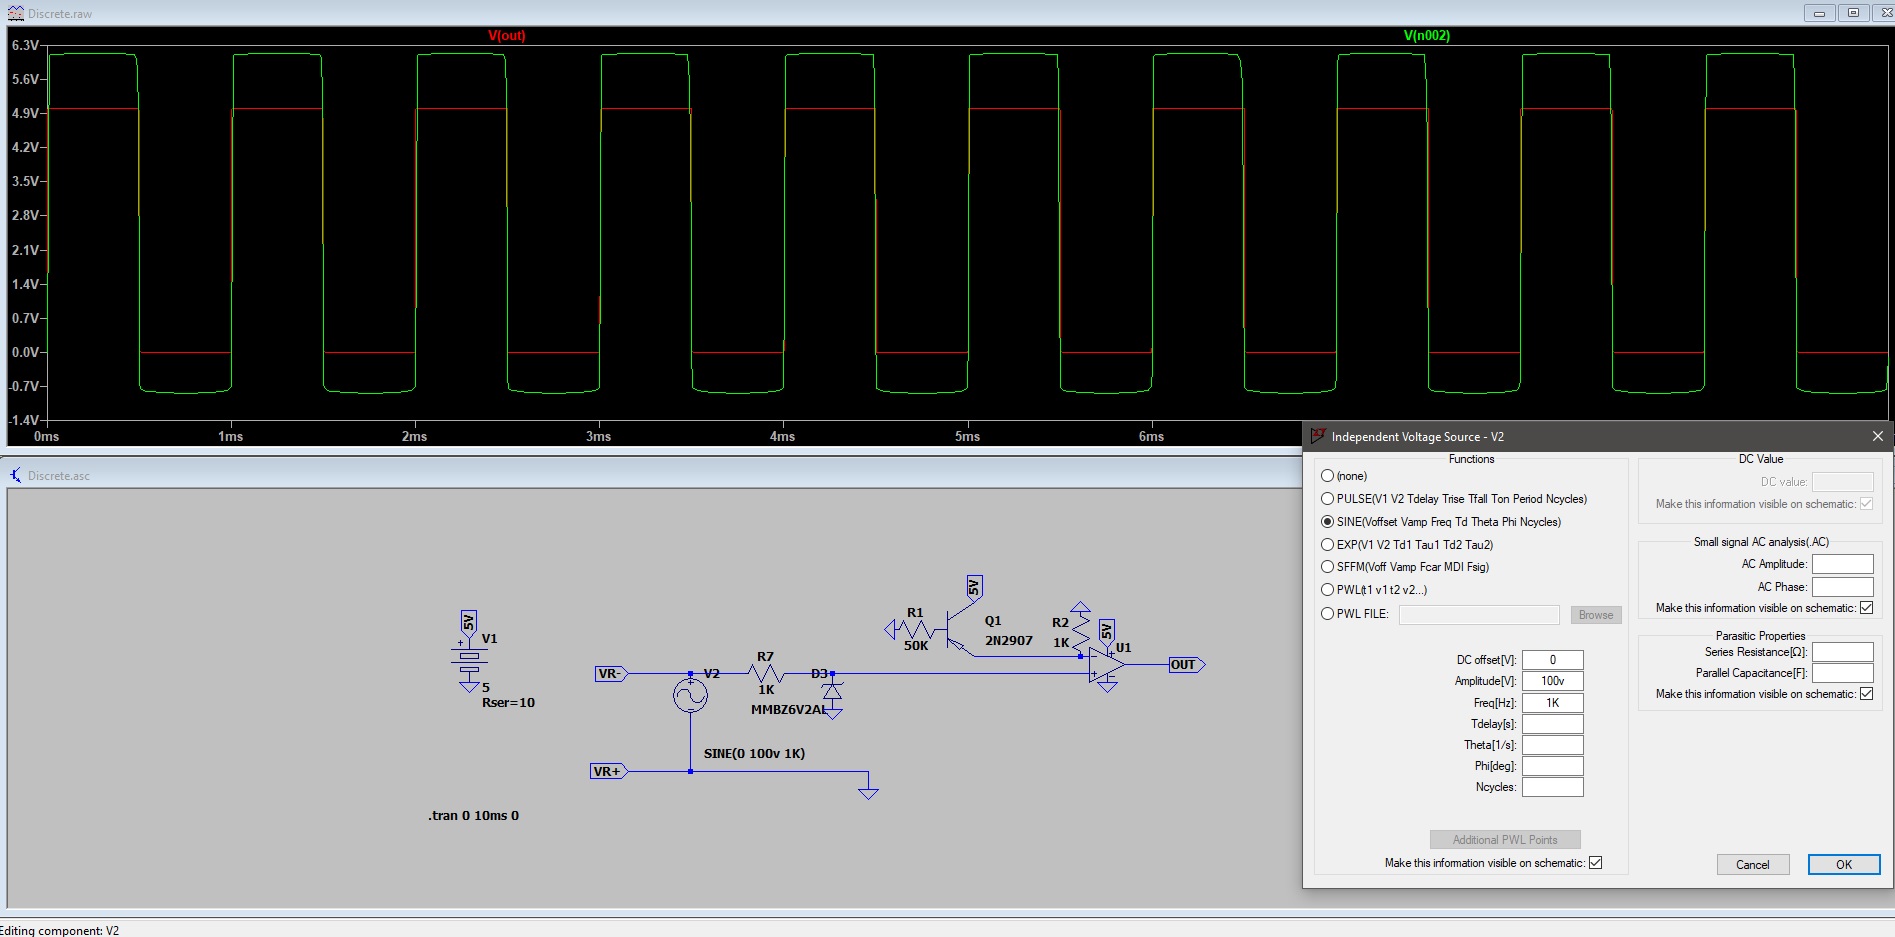Click the Parallel Capacitance input field

pyautogui.click(x=1842, y=673)
